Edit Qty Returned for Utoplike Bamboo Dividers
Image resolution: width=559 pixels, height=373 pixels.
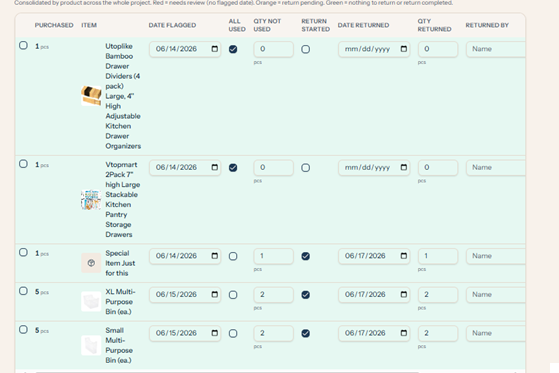(438, 49)
